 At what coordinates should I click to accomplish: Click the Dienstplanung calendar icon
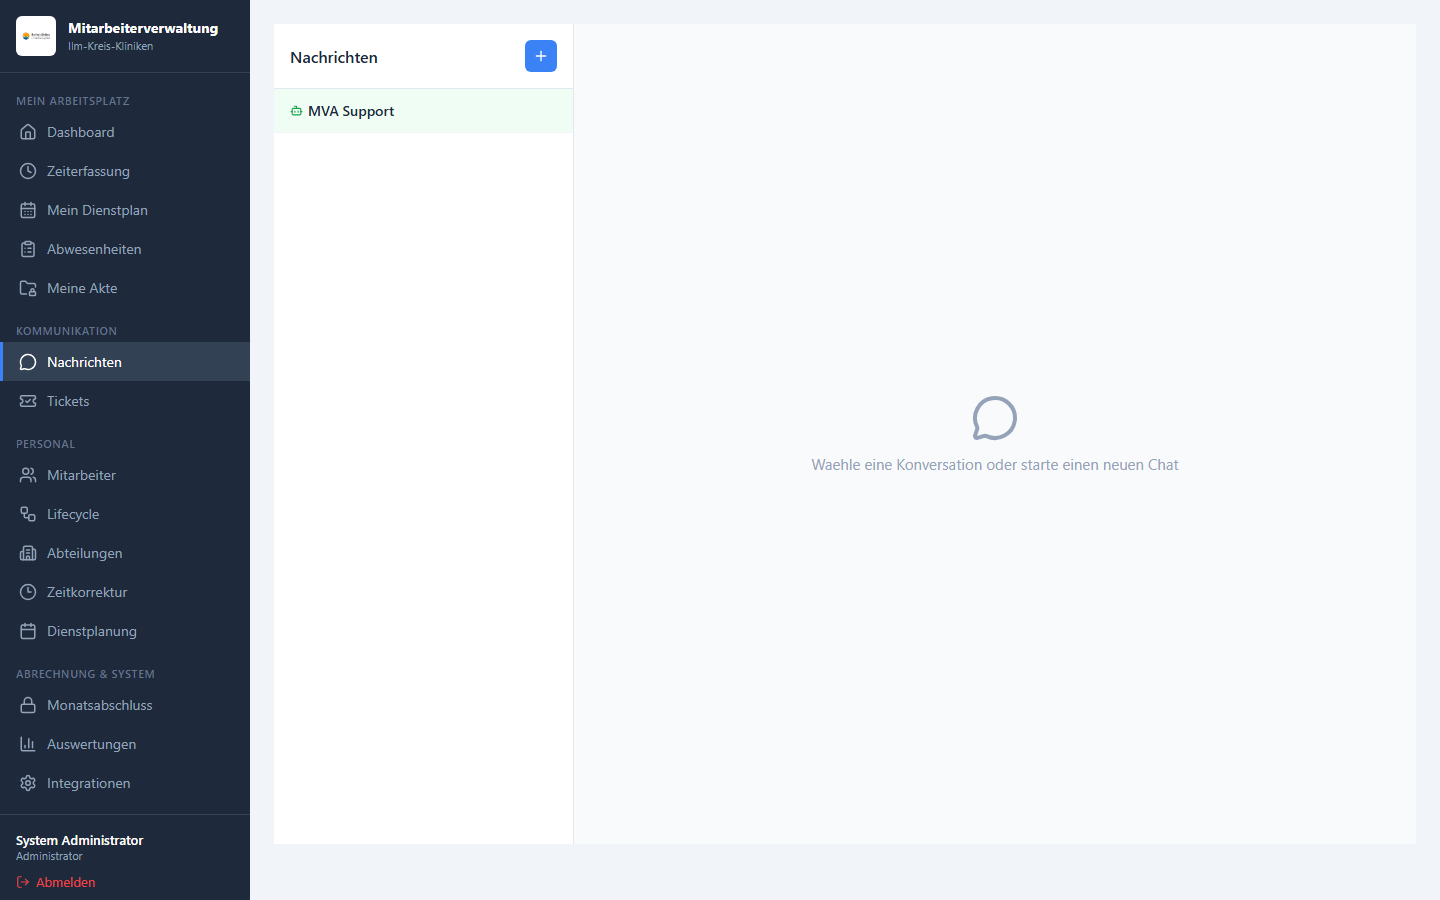tap(28, 631)
